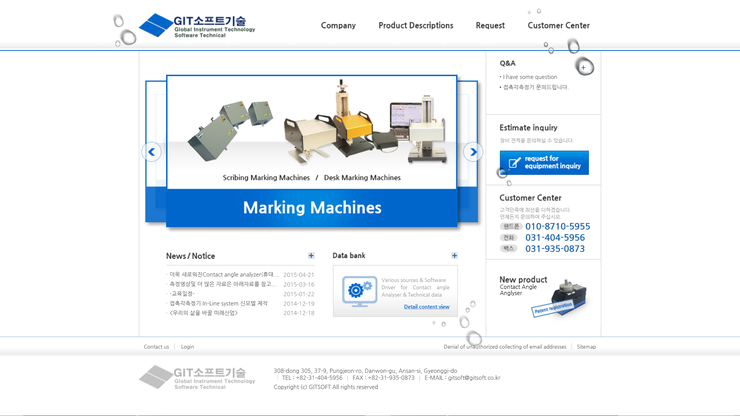Viewport: 740px width, 416px height.
Task: Open the Contact us footer link
Action: (156, 347)
